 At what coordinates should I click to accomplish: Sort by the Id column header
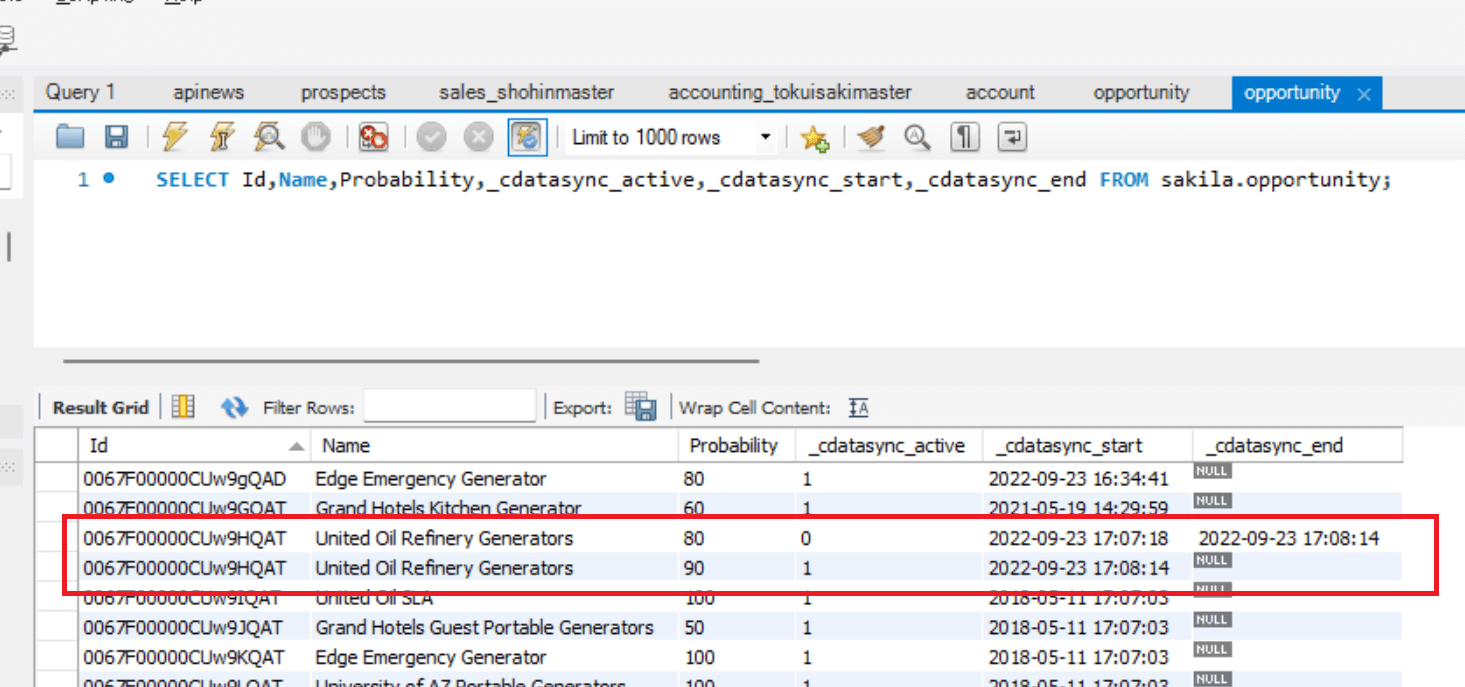(x=196, y=446)
